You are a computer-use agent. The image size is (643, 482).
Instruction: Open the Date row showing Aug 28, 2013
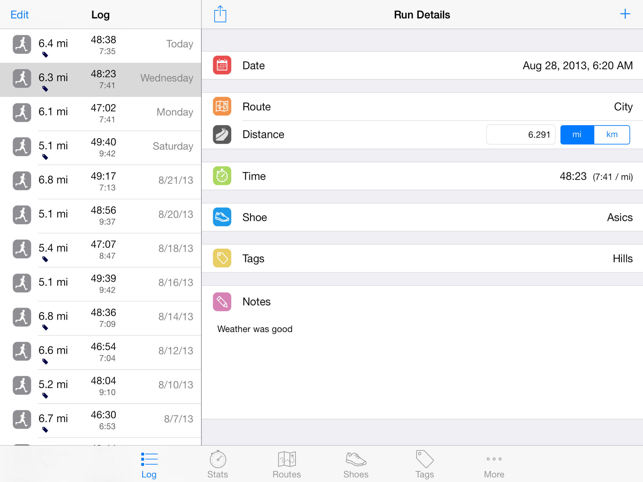(422, 65)
